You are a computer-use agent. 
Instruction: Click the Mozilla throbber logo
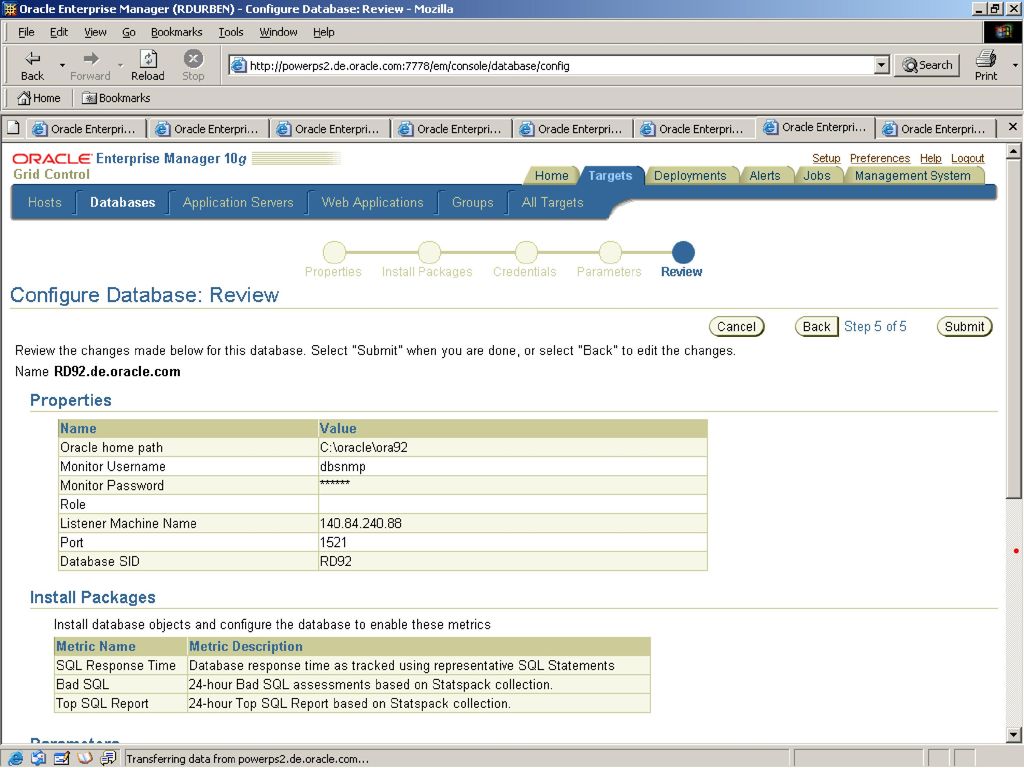(1002, 31)
